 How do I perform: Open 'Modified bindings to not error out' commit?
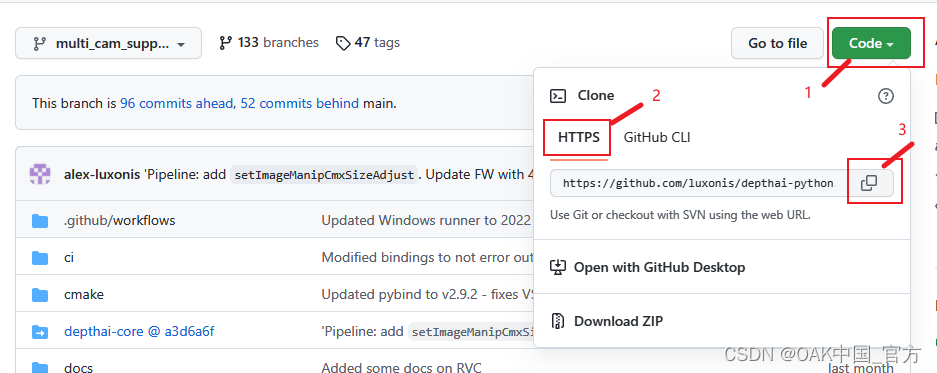pyautogui.click(x=427, y=258)
